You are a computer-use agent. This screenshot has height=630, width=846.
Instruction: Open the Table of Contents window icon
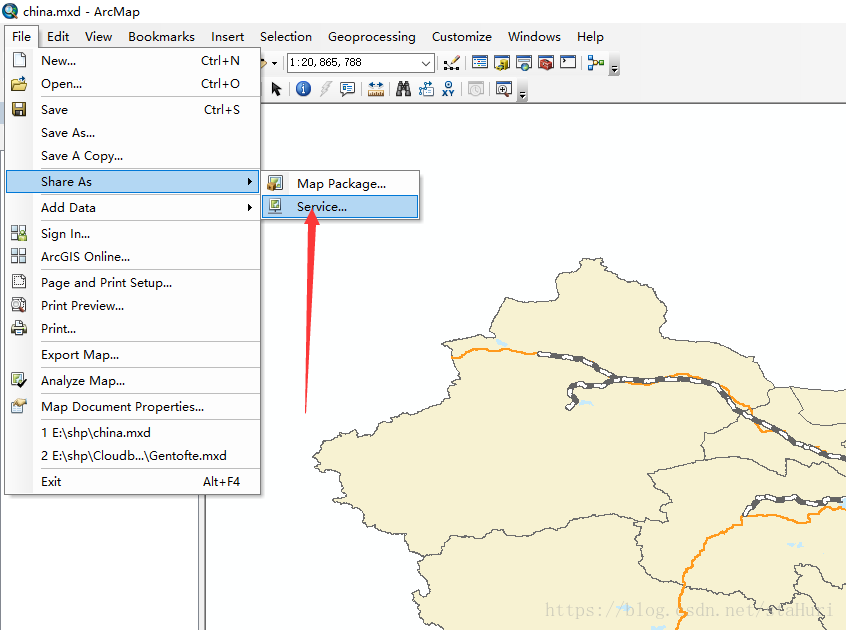480,63
